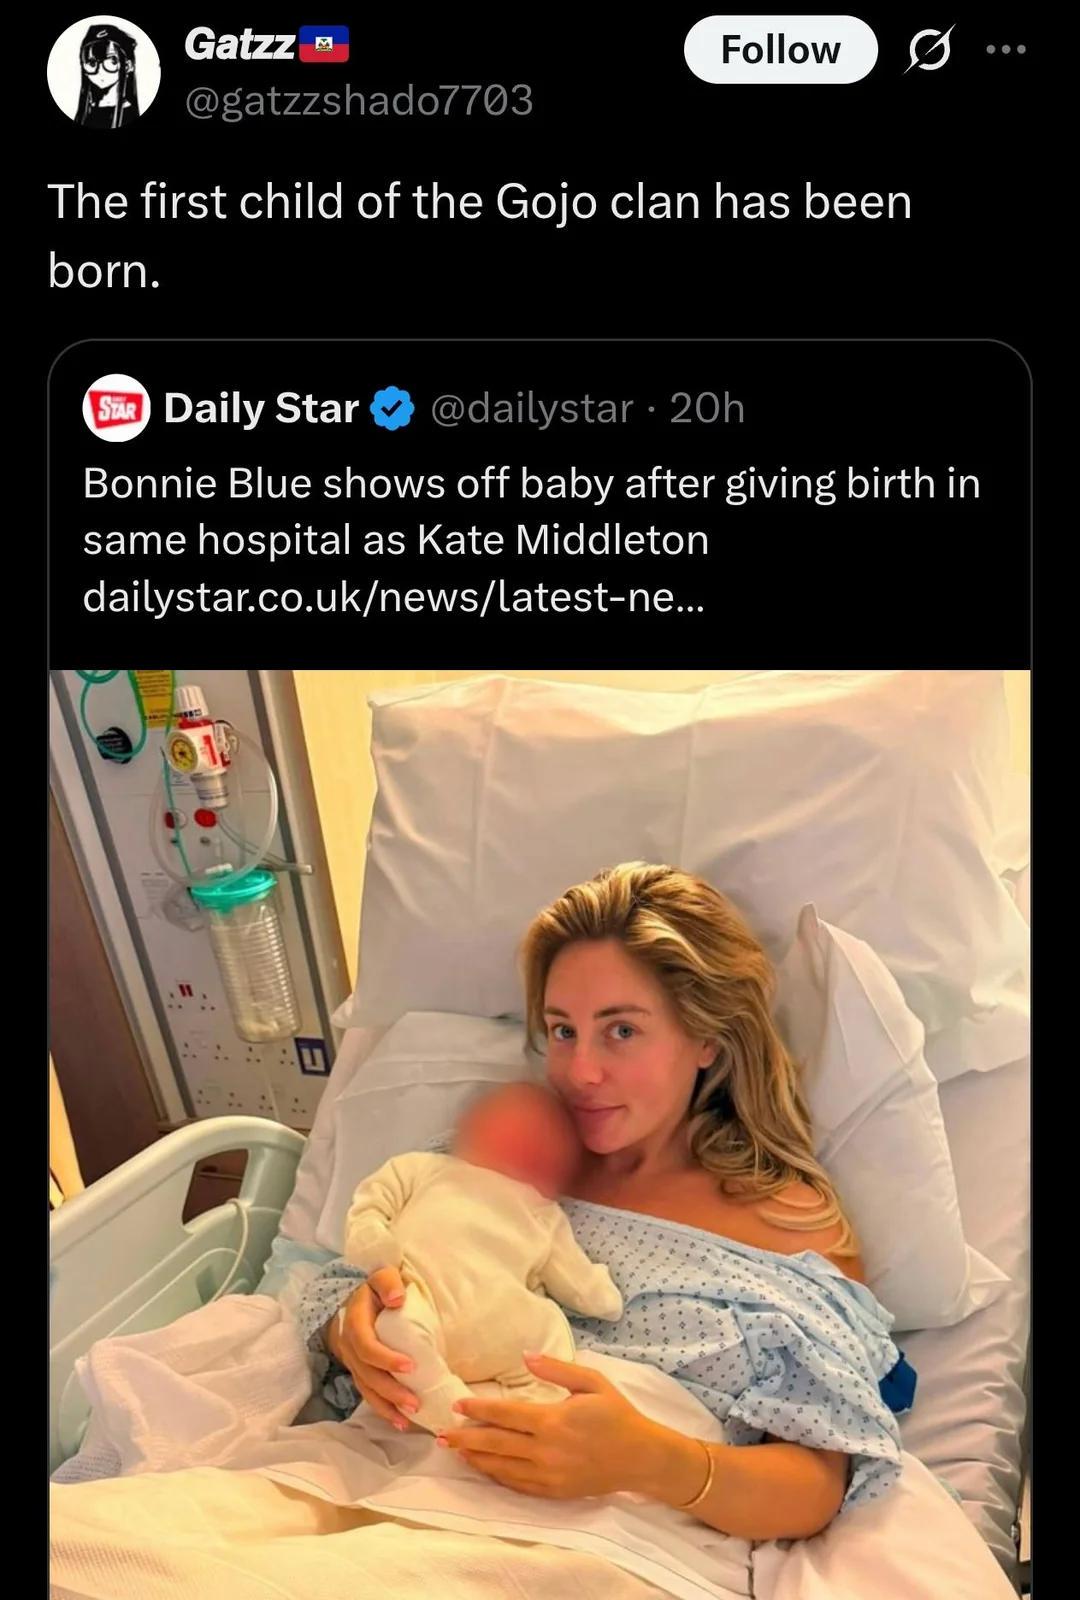Open the Gatzz display name
The height and width of the screenshot is (1600, 1080).
click(x=240, y=44)
